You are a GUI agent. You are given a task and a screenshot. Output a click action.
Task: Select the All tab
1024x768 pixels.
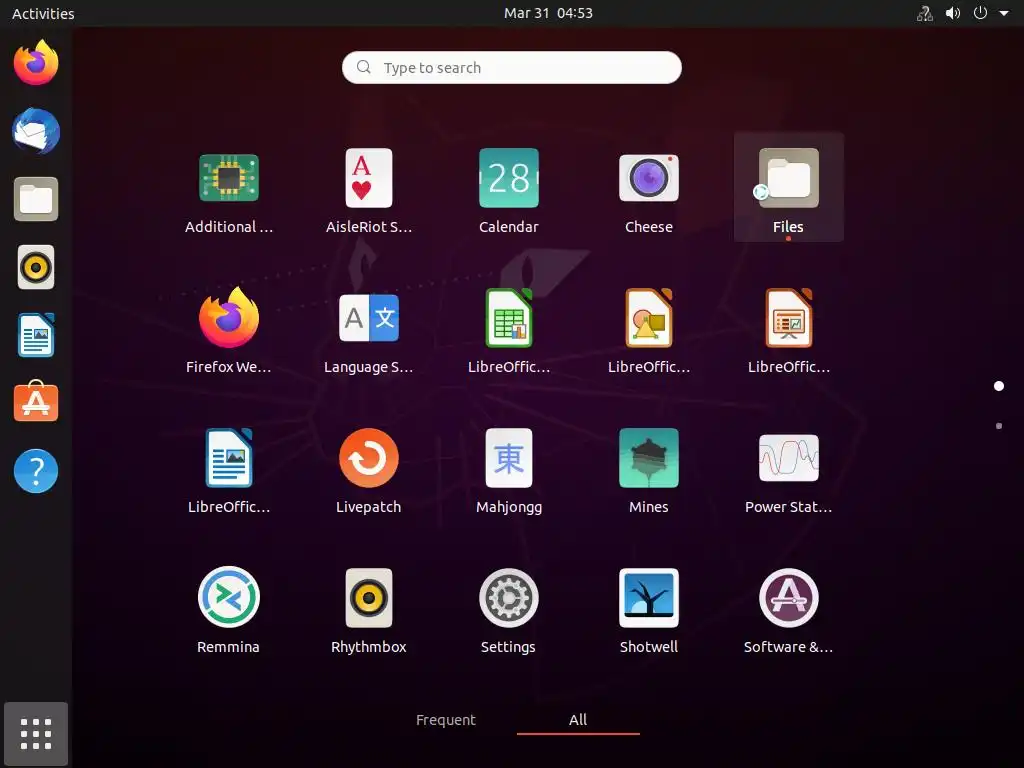(578, 720)
